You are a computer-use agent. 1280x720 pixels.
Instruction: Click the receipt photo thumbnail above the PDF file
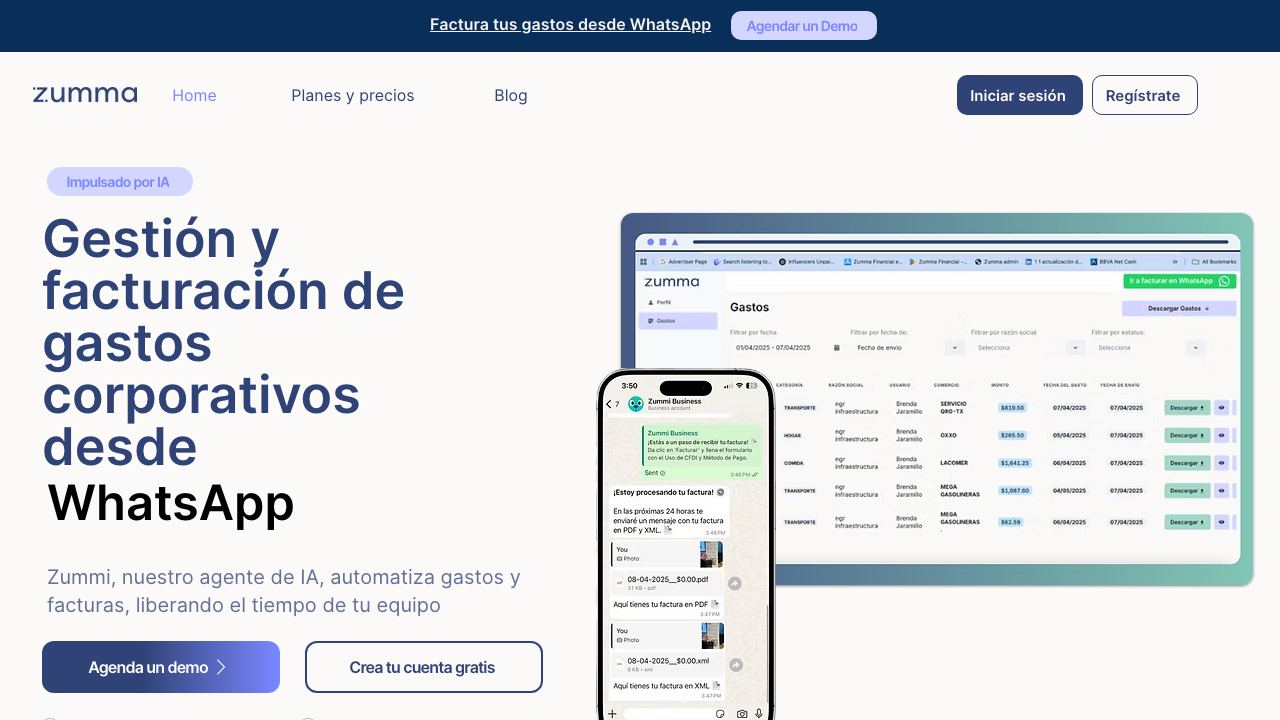[x=711, y=554]
